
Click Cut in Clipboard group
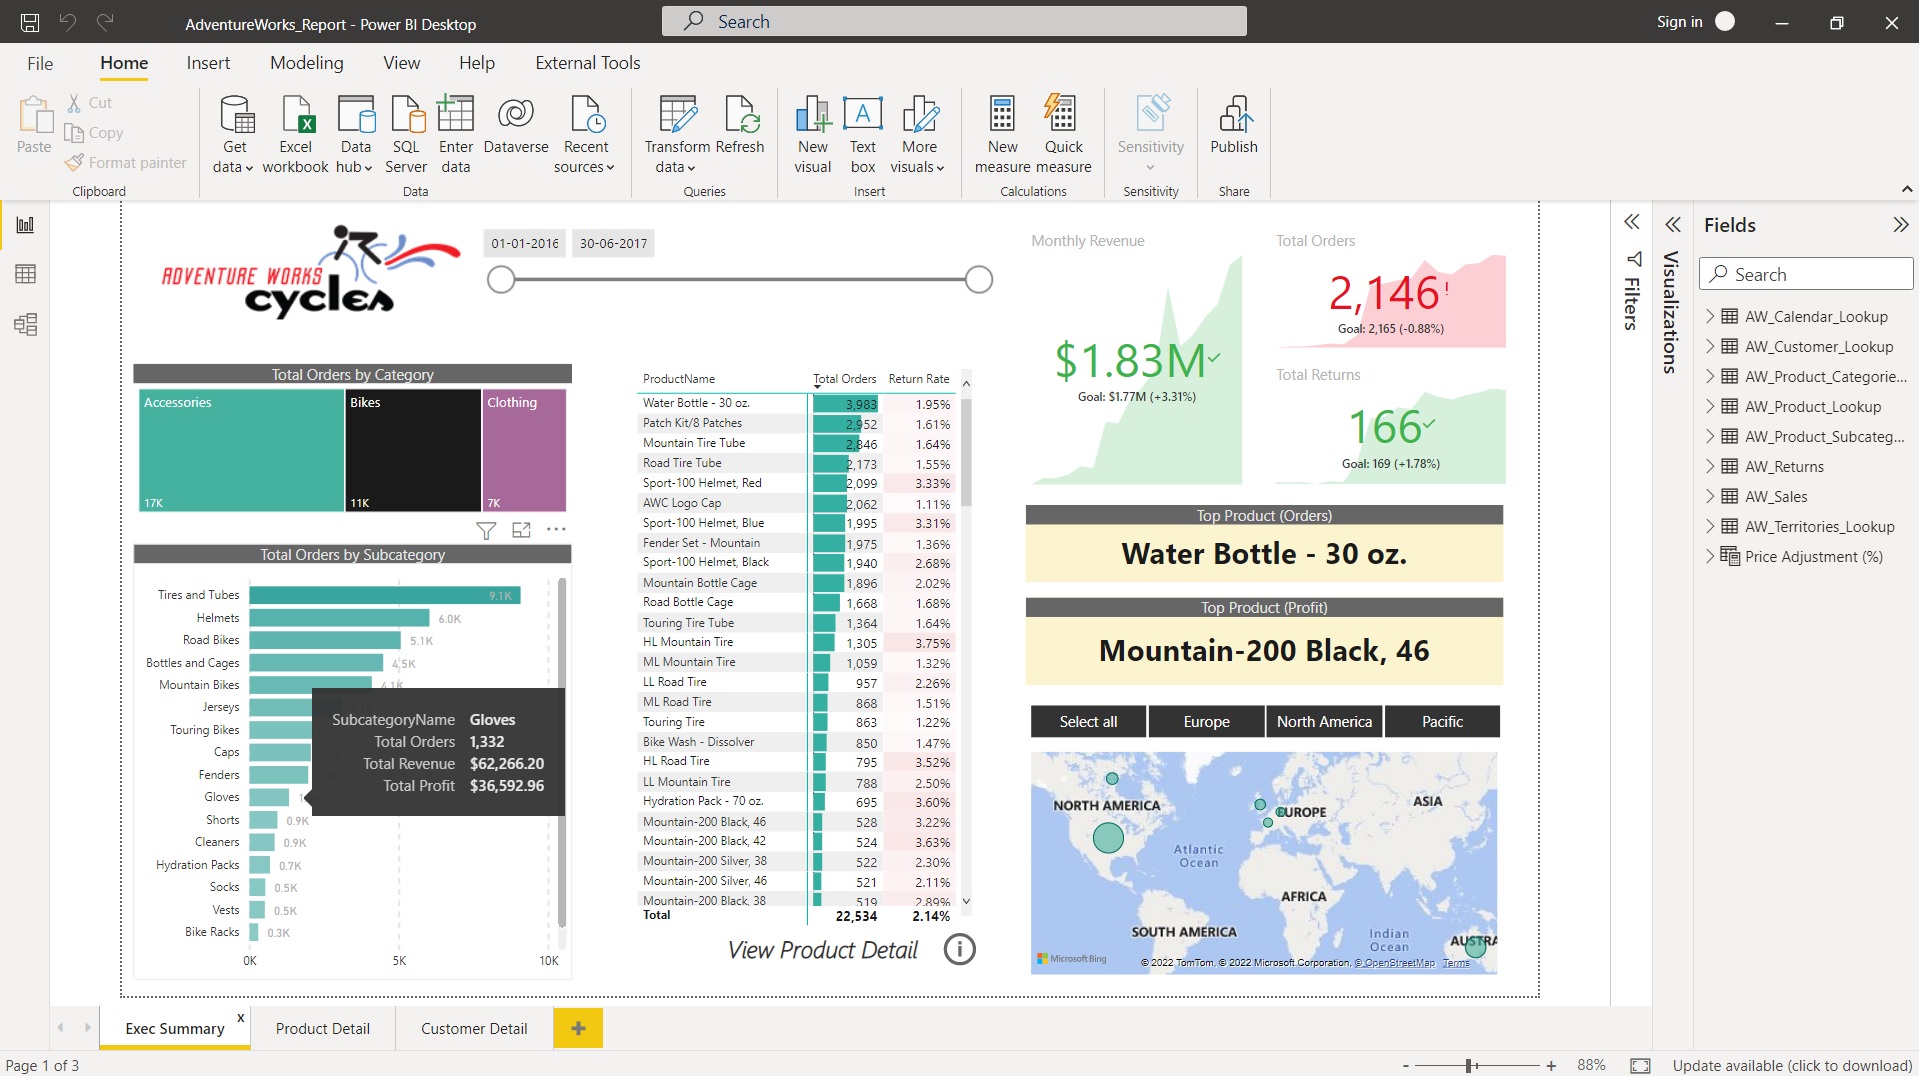[90, 103]
